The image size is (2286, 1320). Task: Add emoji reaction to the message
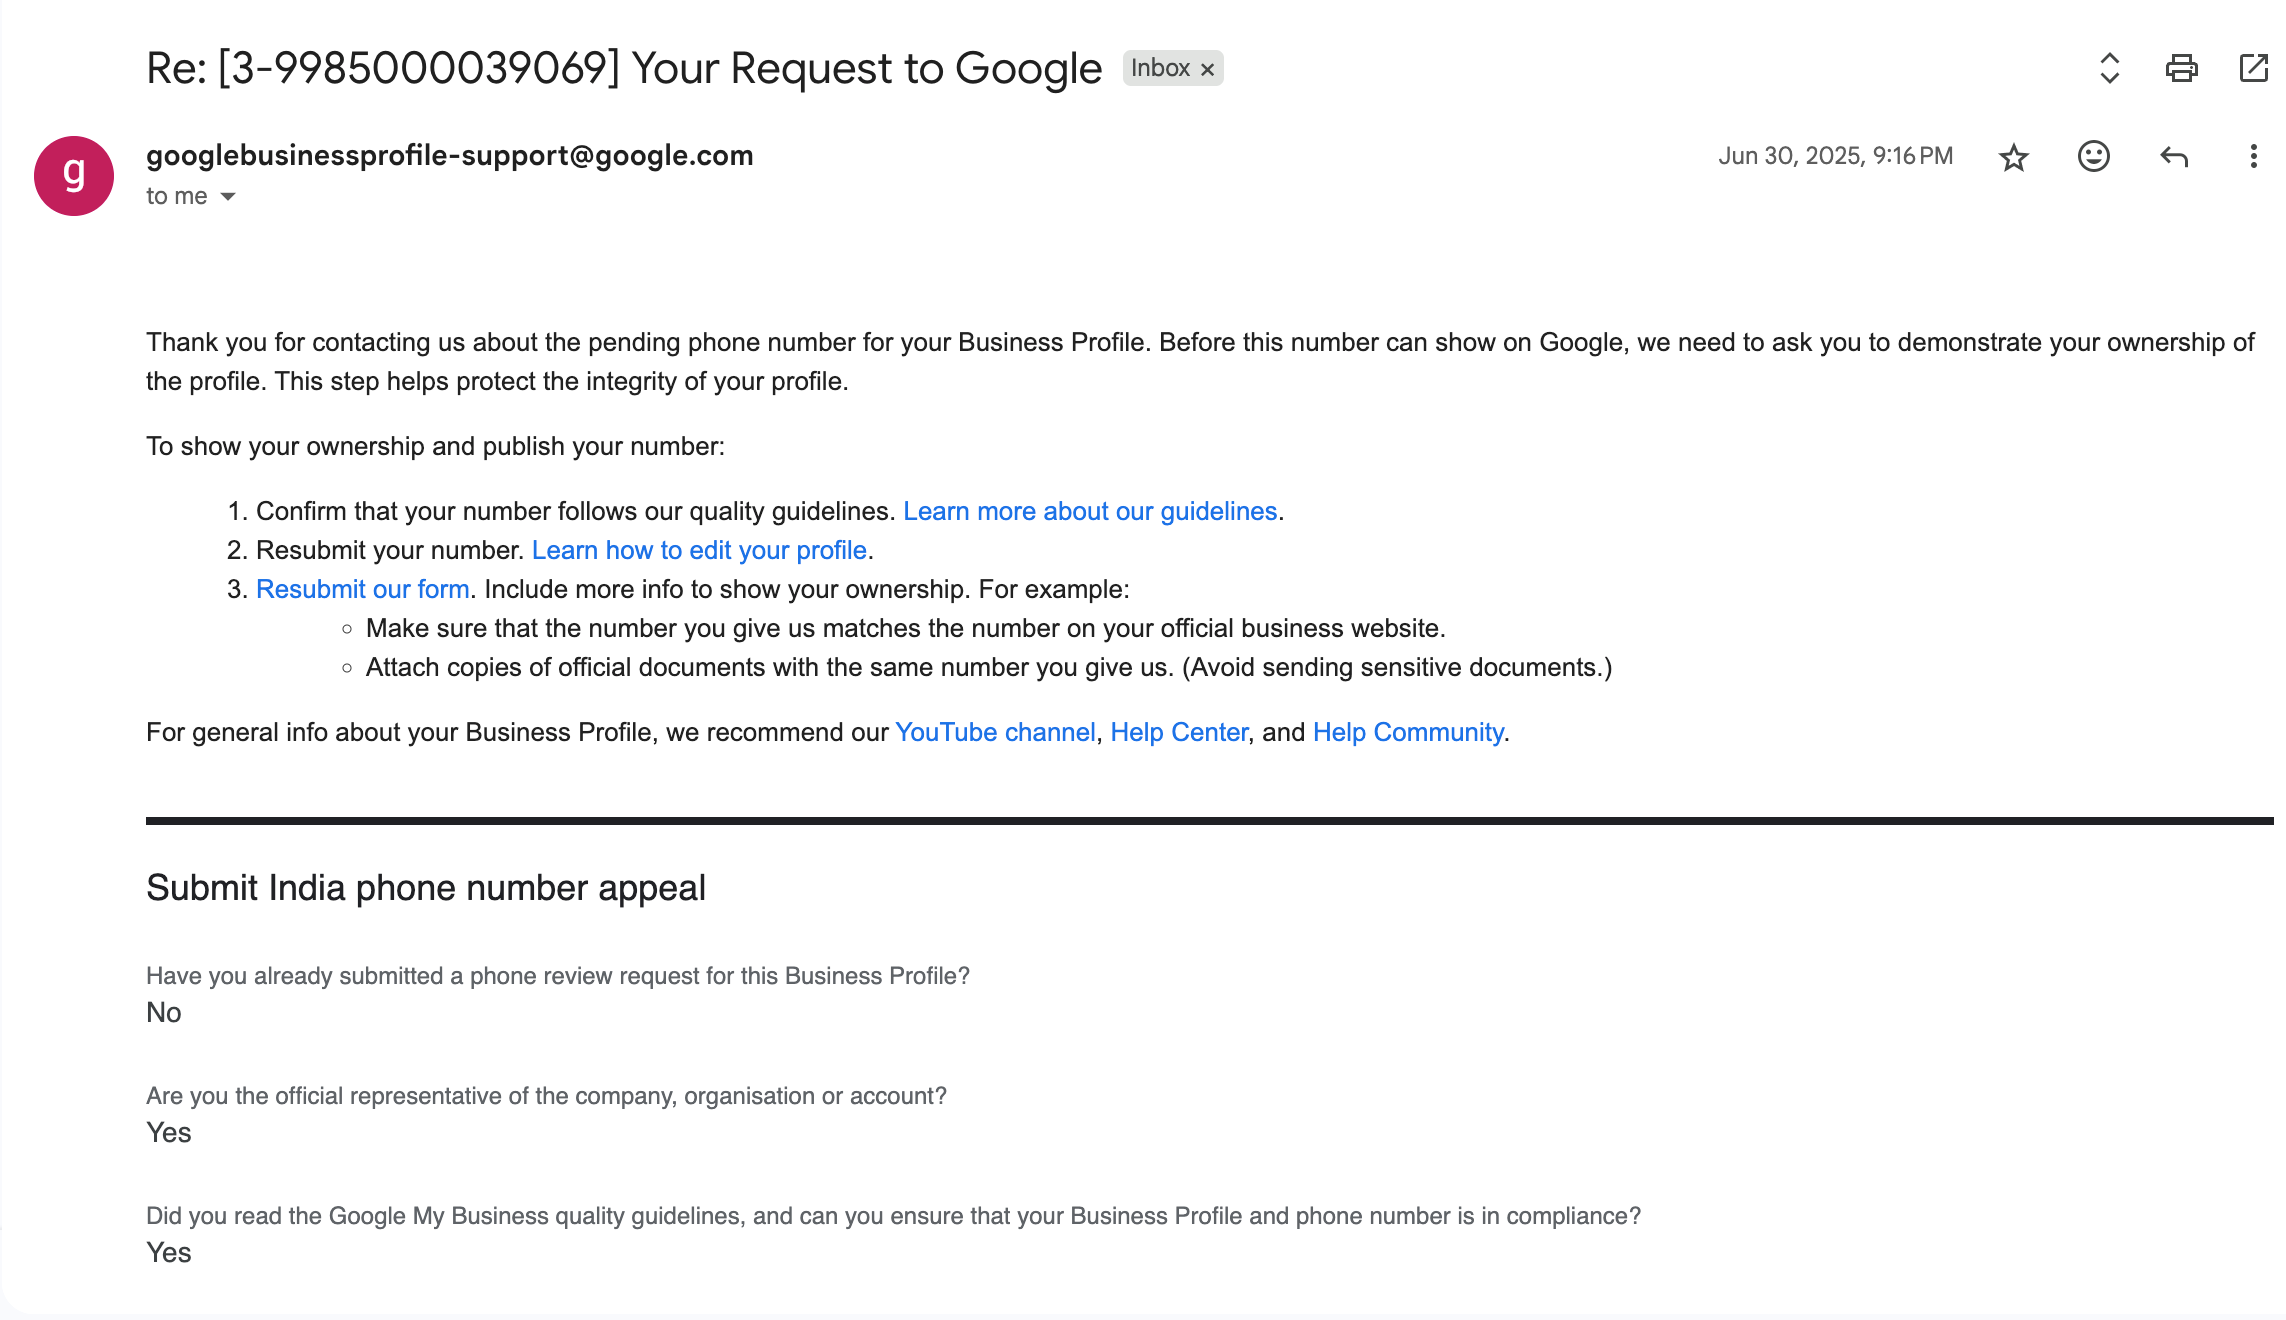coord(2093,156)
